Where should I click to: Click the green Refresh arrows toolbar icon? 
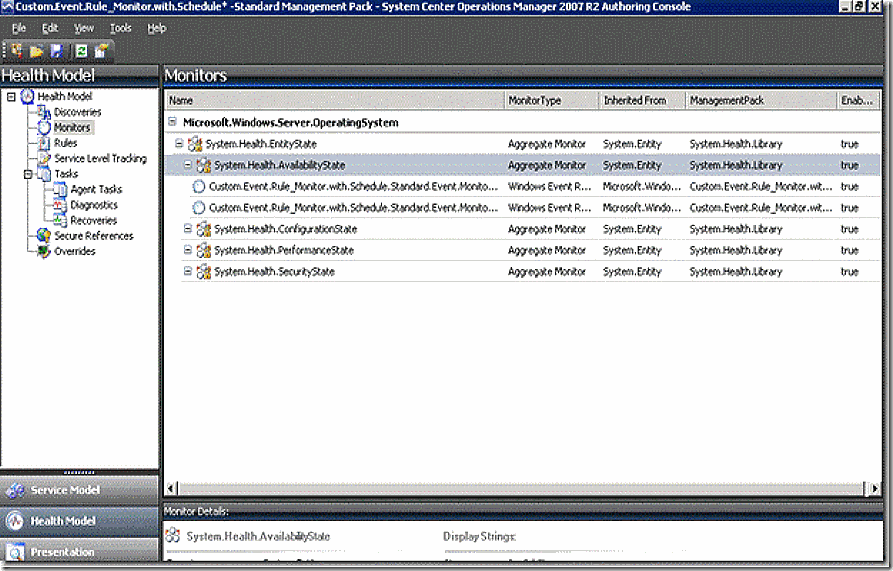point(81,51)
